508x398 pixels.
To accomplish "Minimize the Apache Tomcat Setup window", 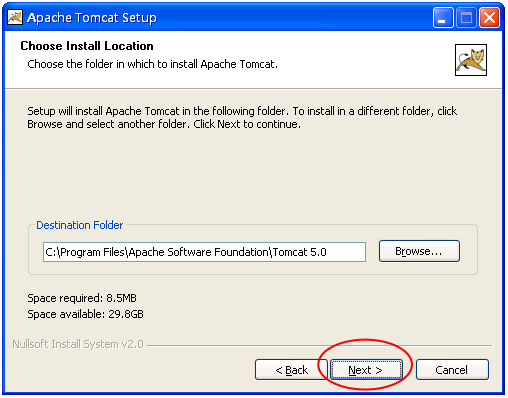I will (x=443, y=18).
